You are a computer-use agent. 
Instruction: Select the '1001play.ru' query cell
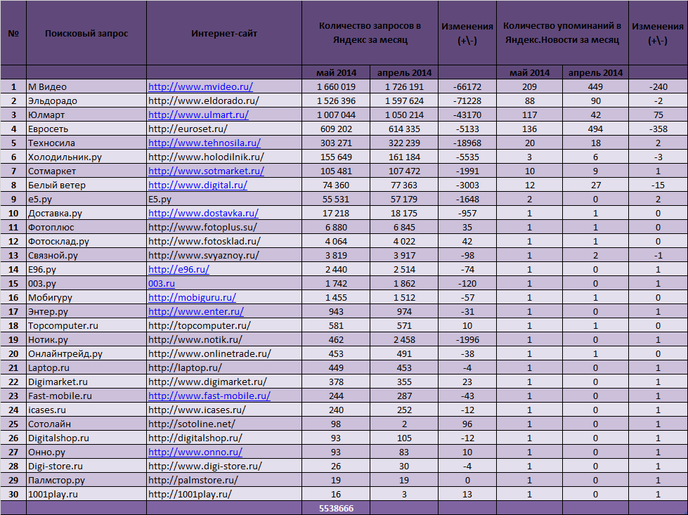tap(86, 494)
